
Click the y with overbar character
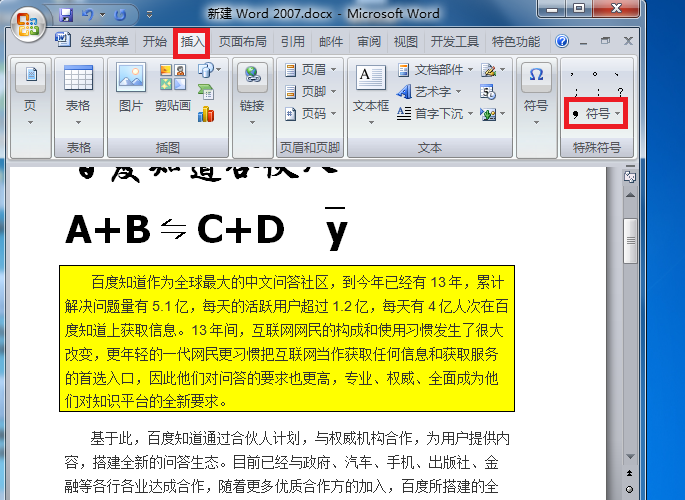[336, 228]
